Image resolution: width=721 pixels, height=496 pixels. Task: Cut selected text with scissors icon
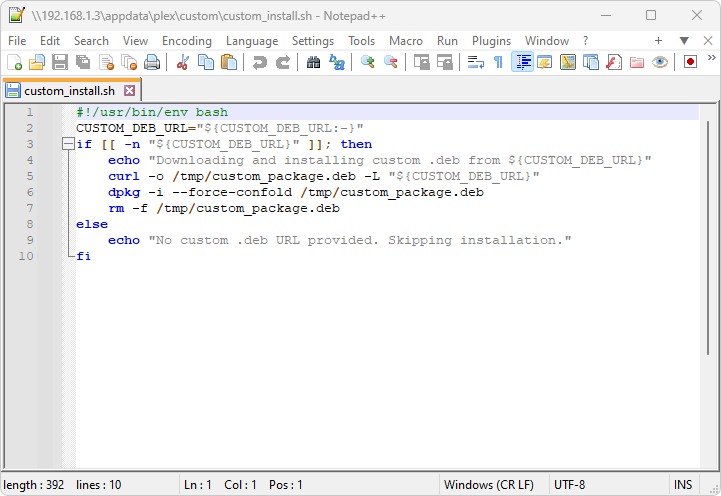pyautogui.click(x=183, y=62)
